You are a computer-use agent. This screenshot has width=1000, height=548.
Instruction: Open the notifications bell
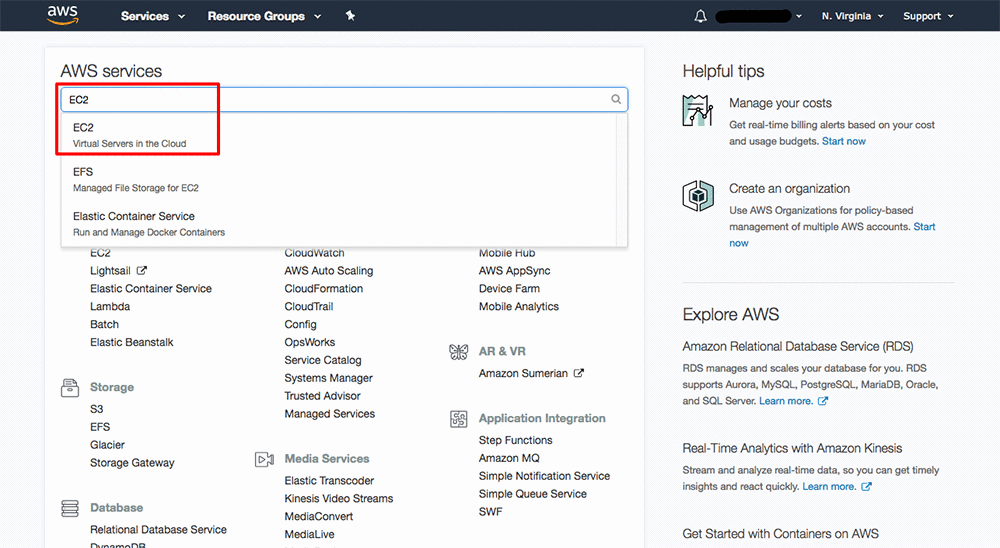700,16
